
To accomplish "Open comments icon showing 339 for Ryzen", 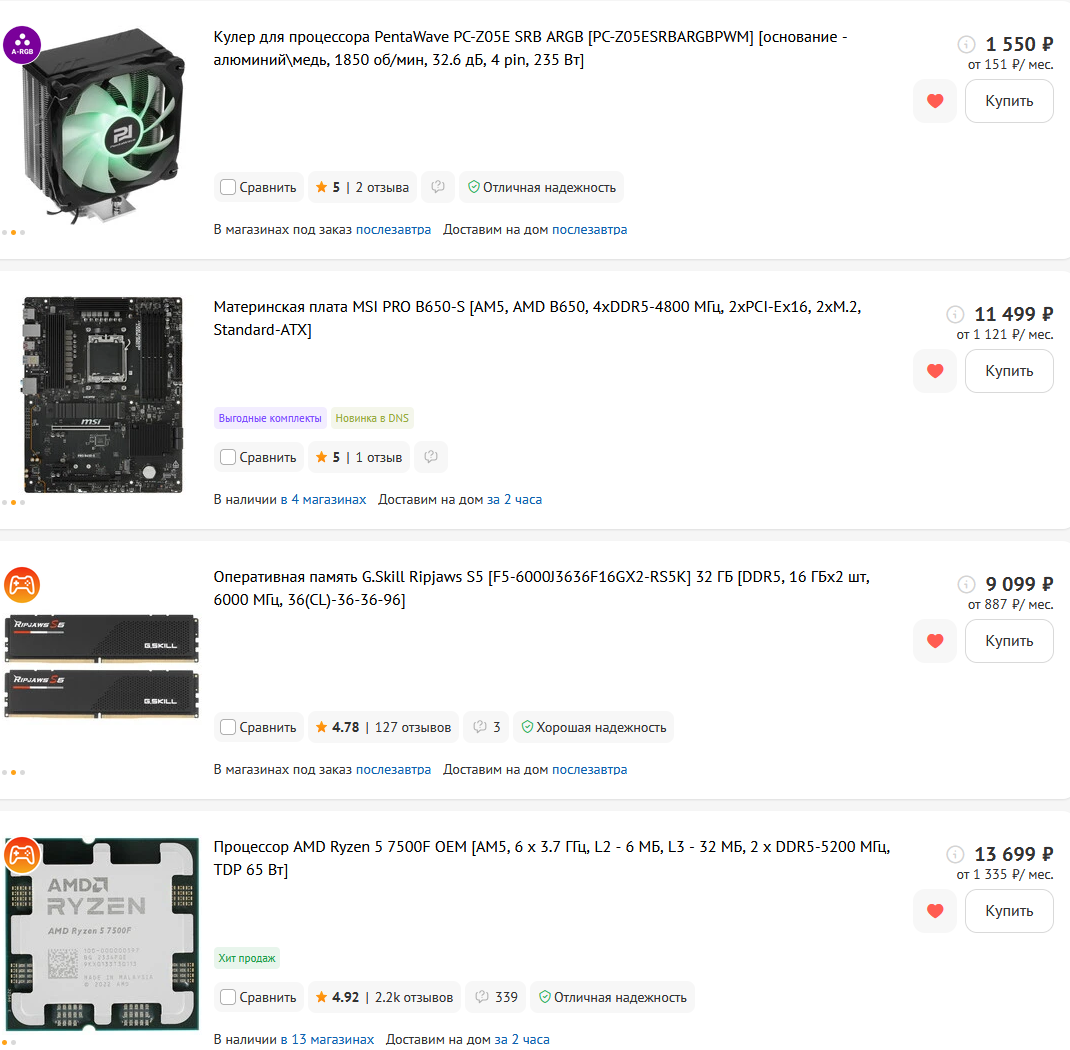I will pyautogui.click(x=496, y=997).
